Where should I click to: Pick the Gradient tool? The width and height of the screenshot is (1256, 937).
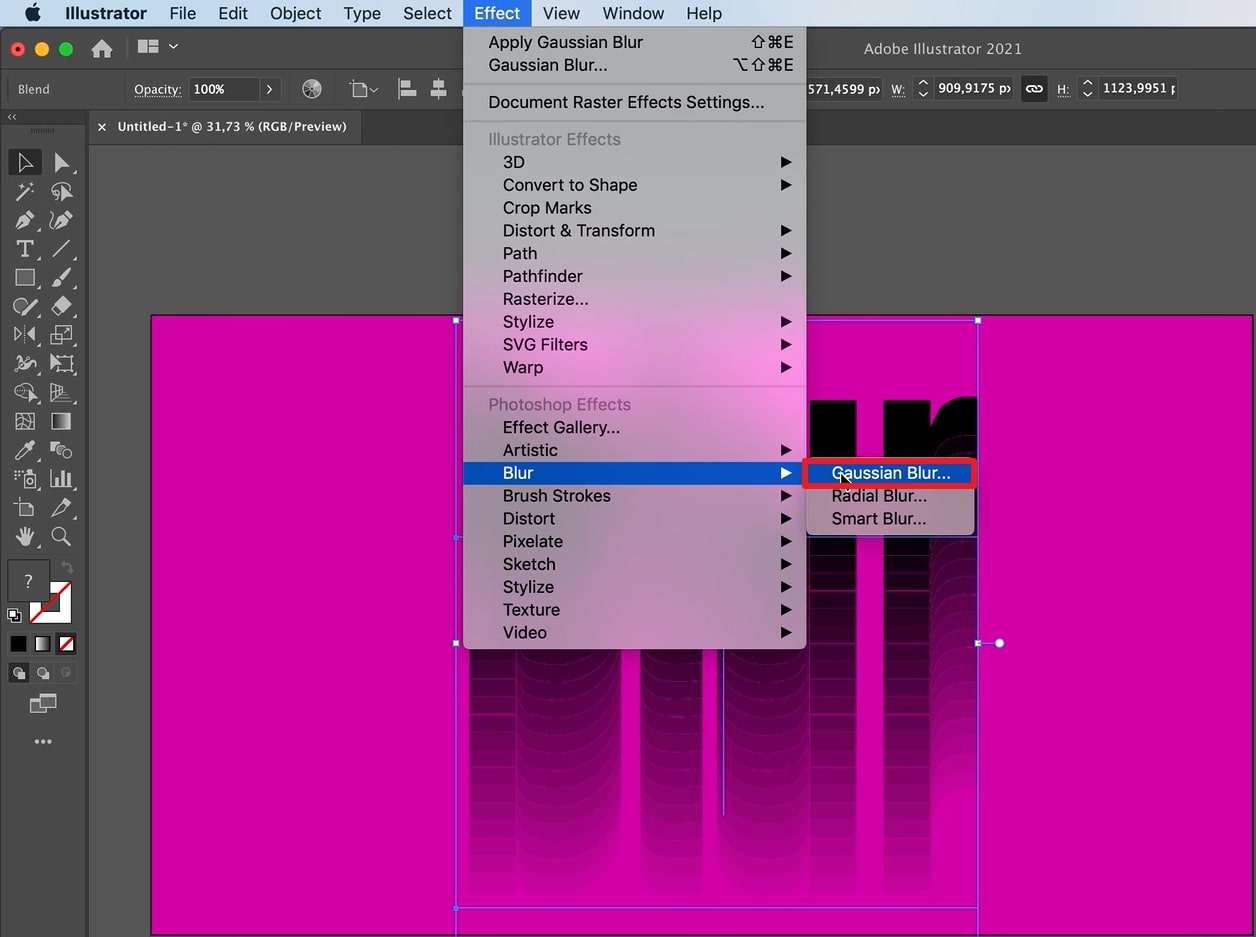(x=61, y=421)
